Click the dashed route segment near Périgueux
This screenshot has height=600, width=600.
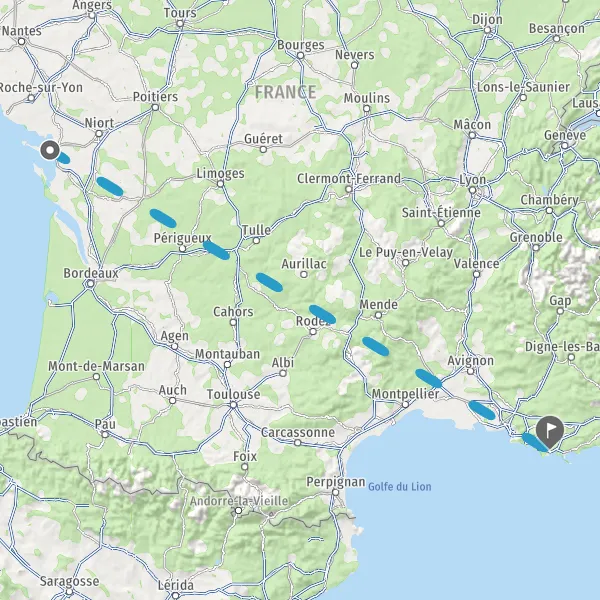coord(216,250)
